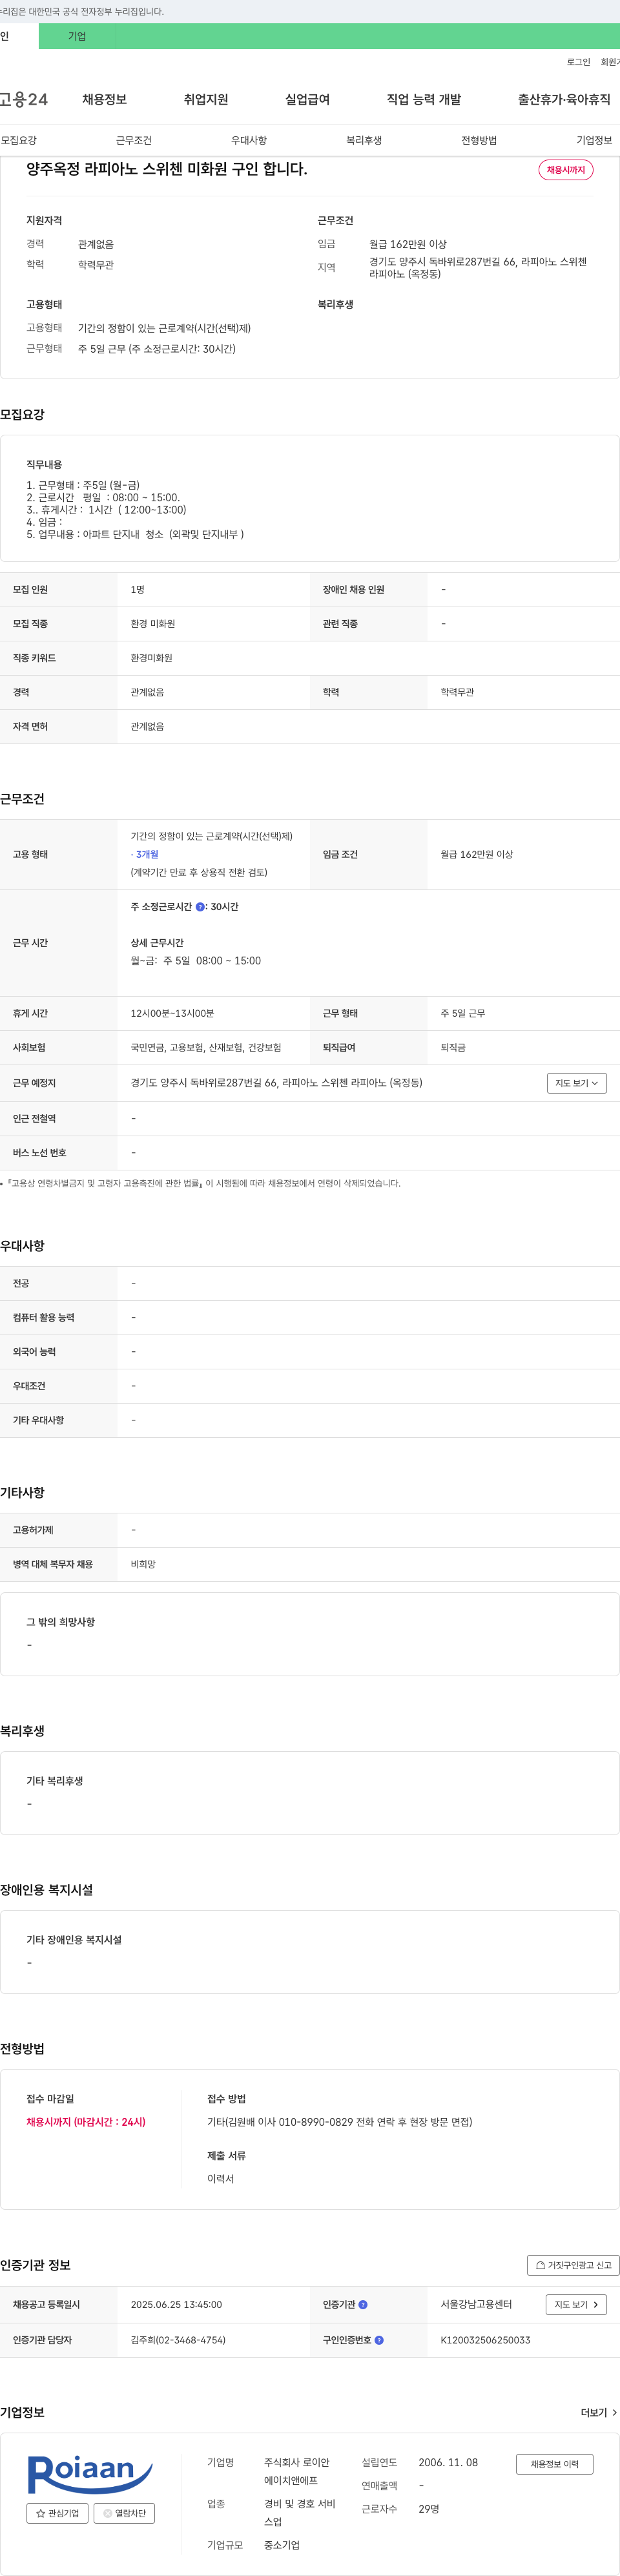This screenshot has height=2576, width=620.
Task: Click the 로그인 link
Action: [x=578, y=62]
